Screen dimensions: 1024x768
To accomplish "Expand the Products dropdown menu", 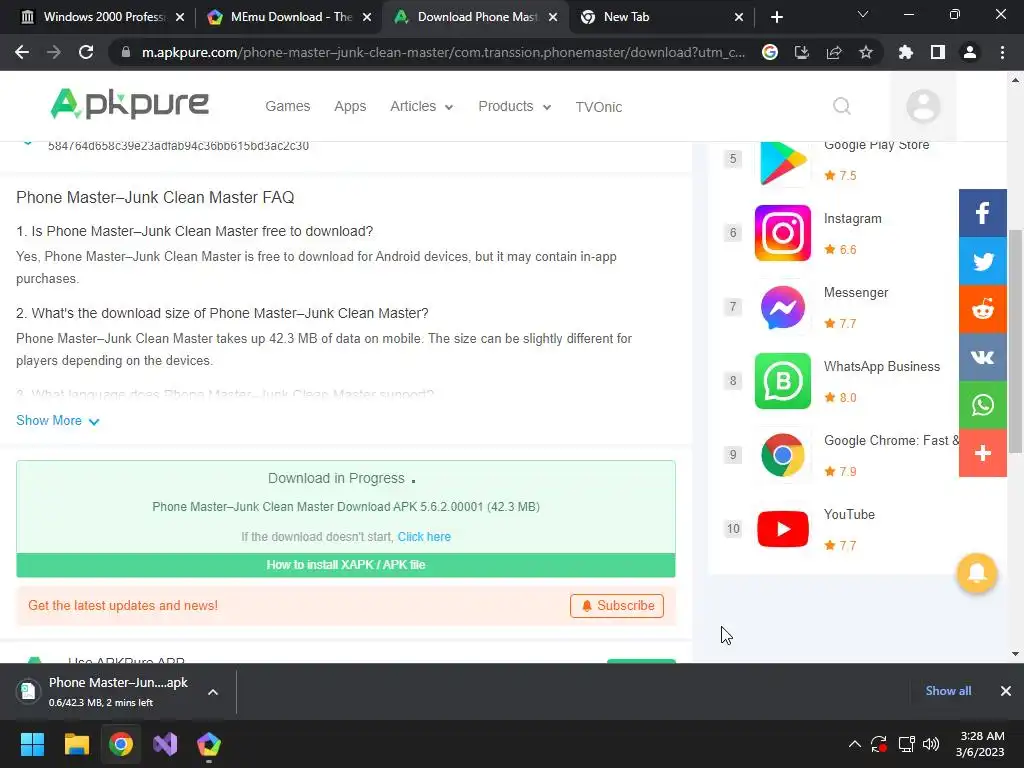I will coord(515,106).
